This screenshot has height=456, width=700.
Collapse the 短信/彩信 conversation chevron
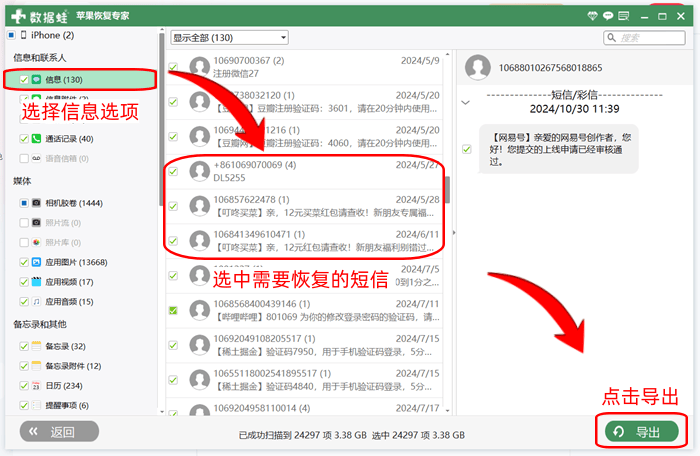pos(466,102)
